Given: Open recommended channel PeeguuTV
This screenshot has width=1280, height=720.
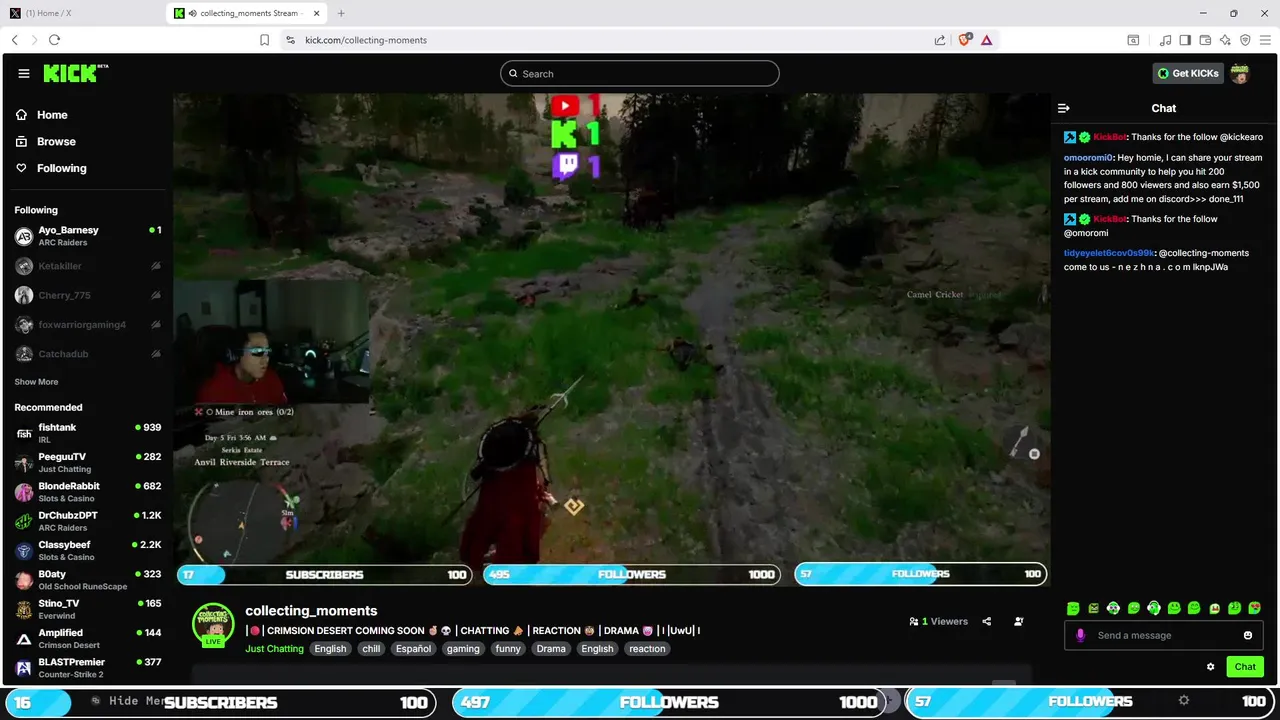Looking at the screenshot, I should pos(87,462).
